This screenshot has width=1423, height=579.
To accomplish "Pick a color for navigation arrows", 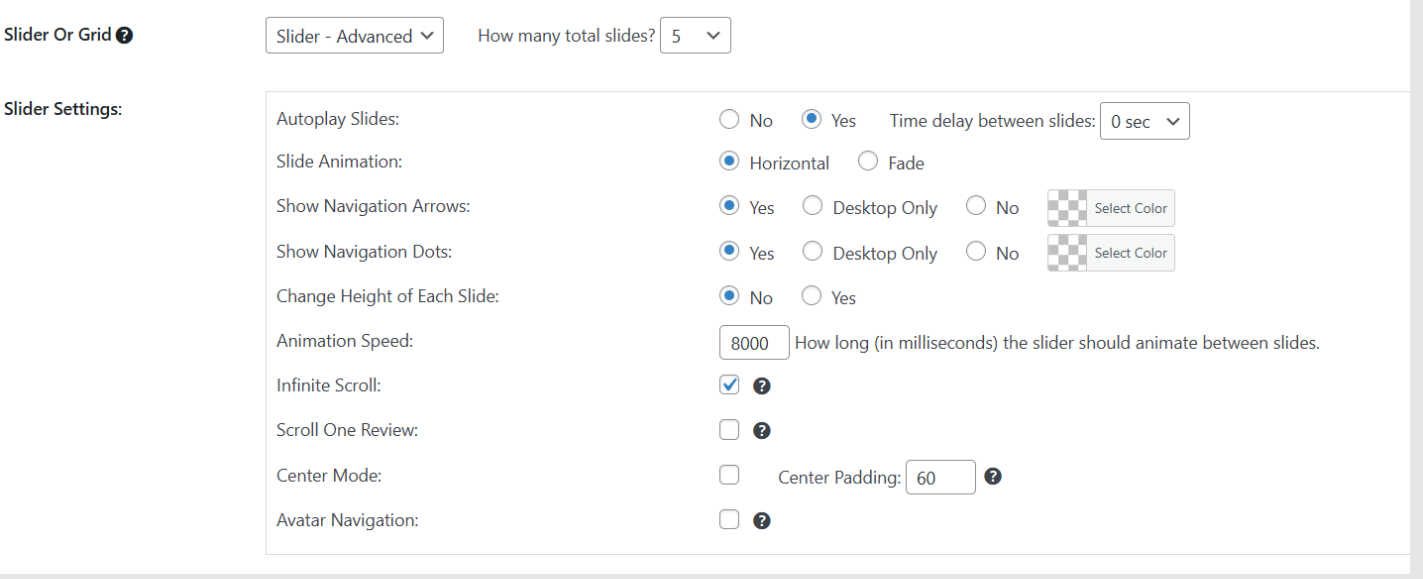I will coord(1111,208).
